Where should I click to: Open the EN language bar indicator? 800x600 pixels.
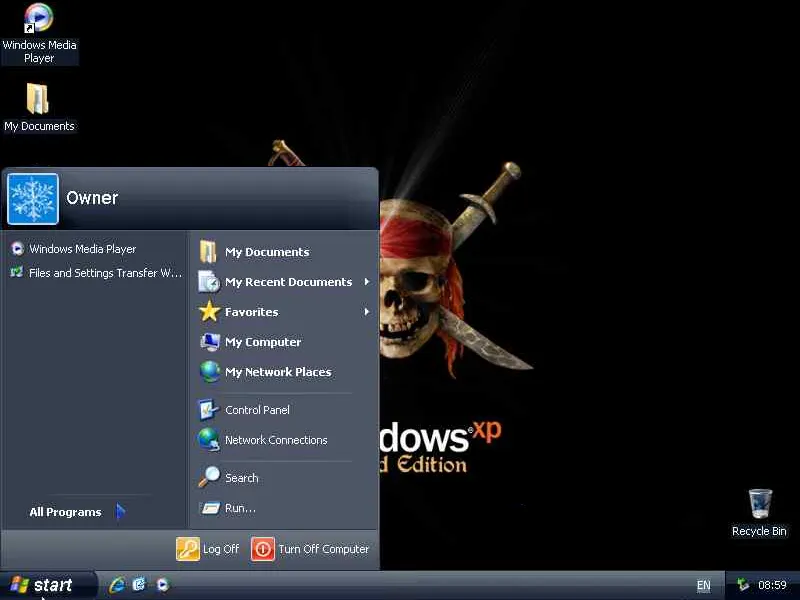[x=704, y=585]
